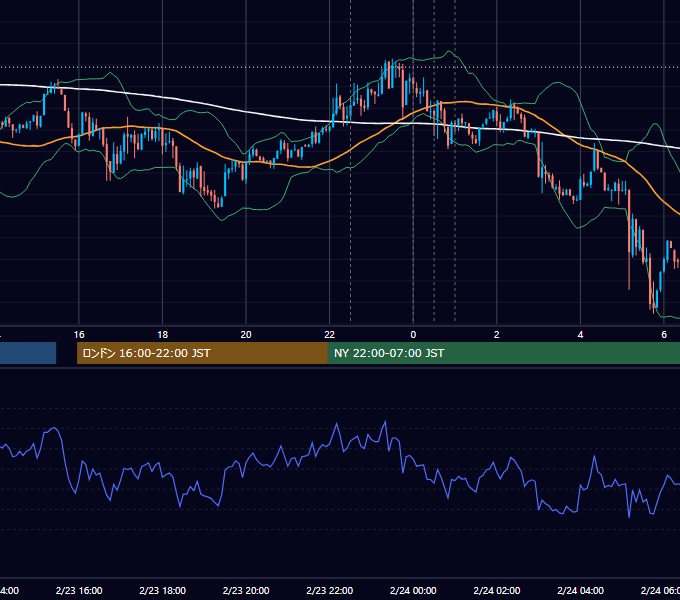This screenshot has height=600, width=680.
Task: Click the NY 22:00-07:00 JST session bar
Action: click(503, 353)
